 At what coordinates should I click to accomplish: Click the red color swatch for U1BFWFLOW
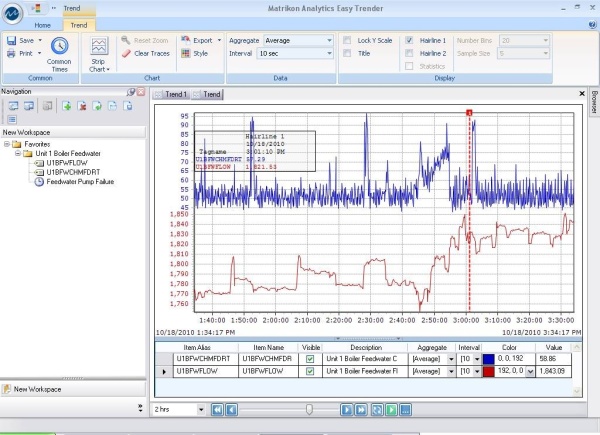489,371
